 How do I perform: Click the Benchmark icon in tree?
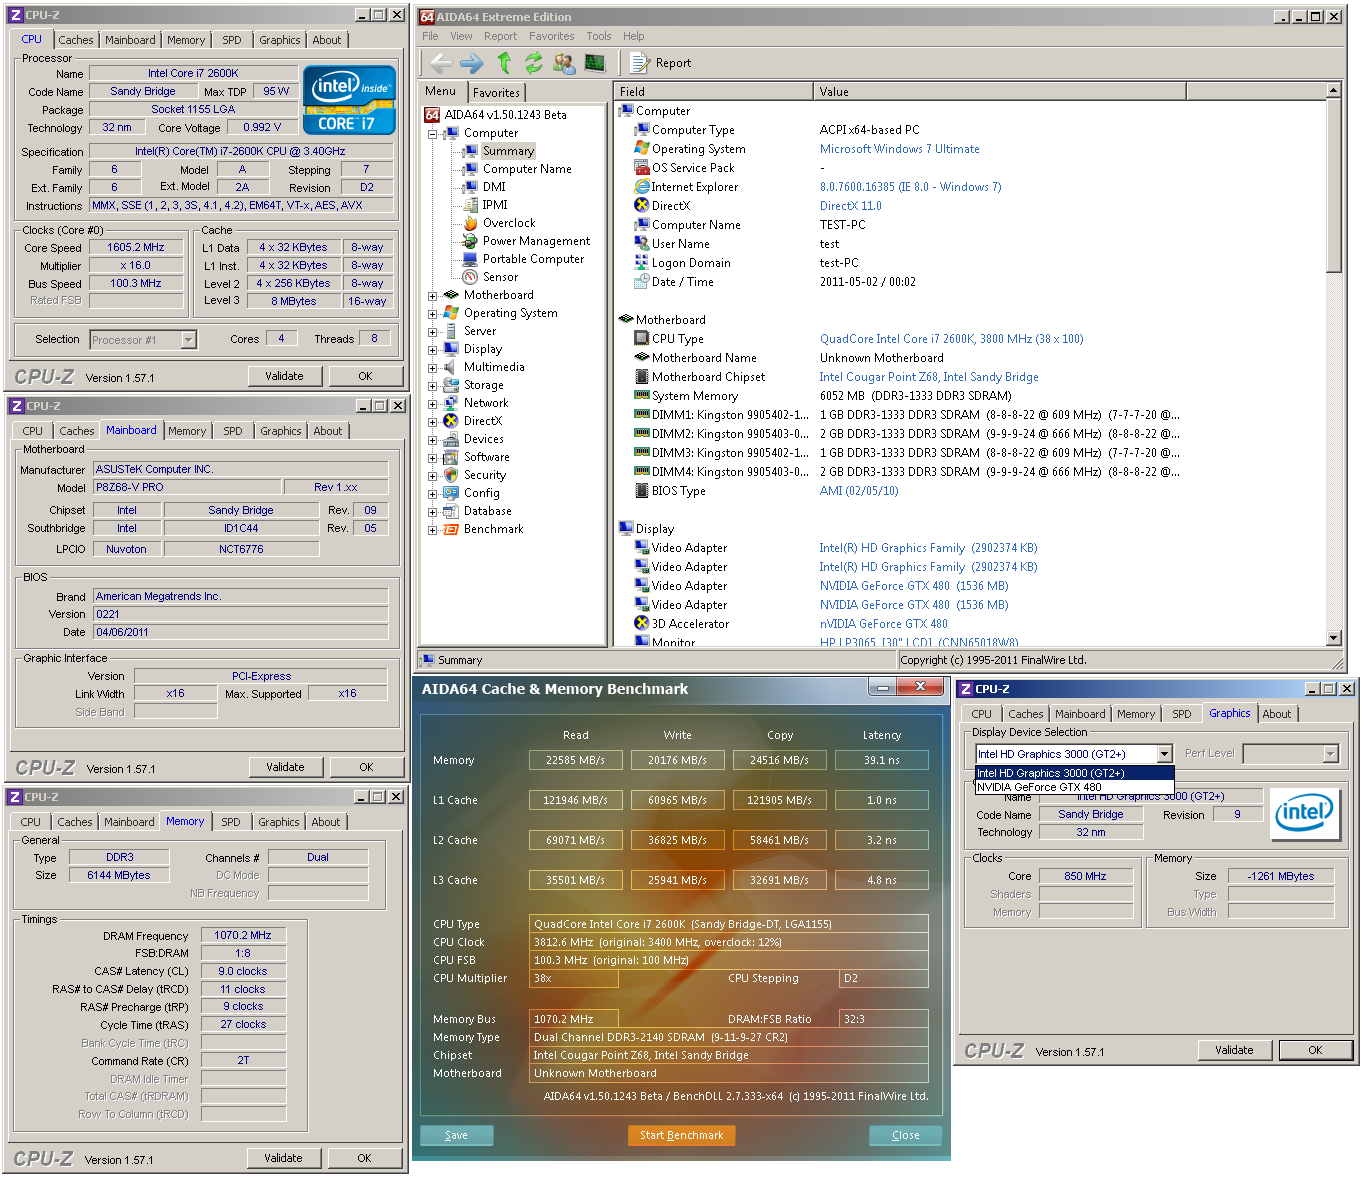pos(451,529)
